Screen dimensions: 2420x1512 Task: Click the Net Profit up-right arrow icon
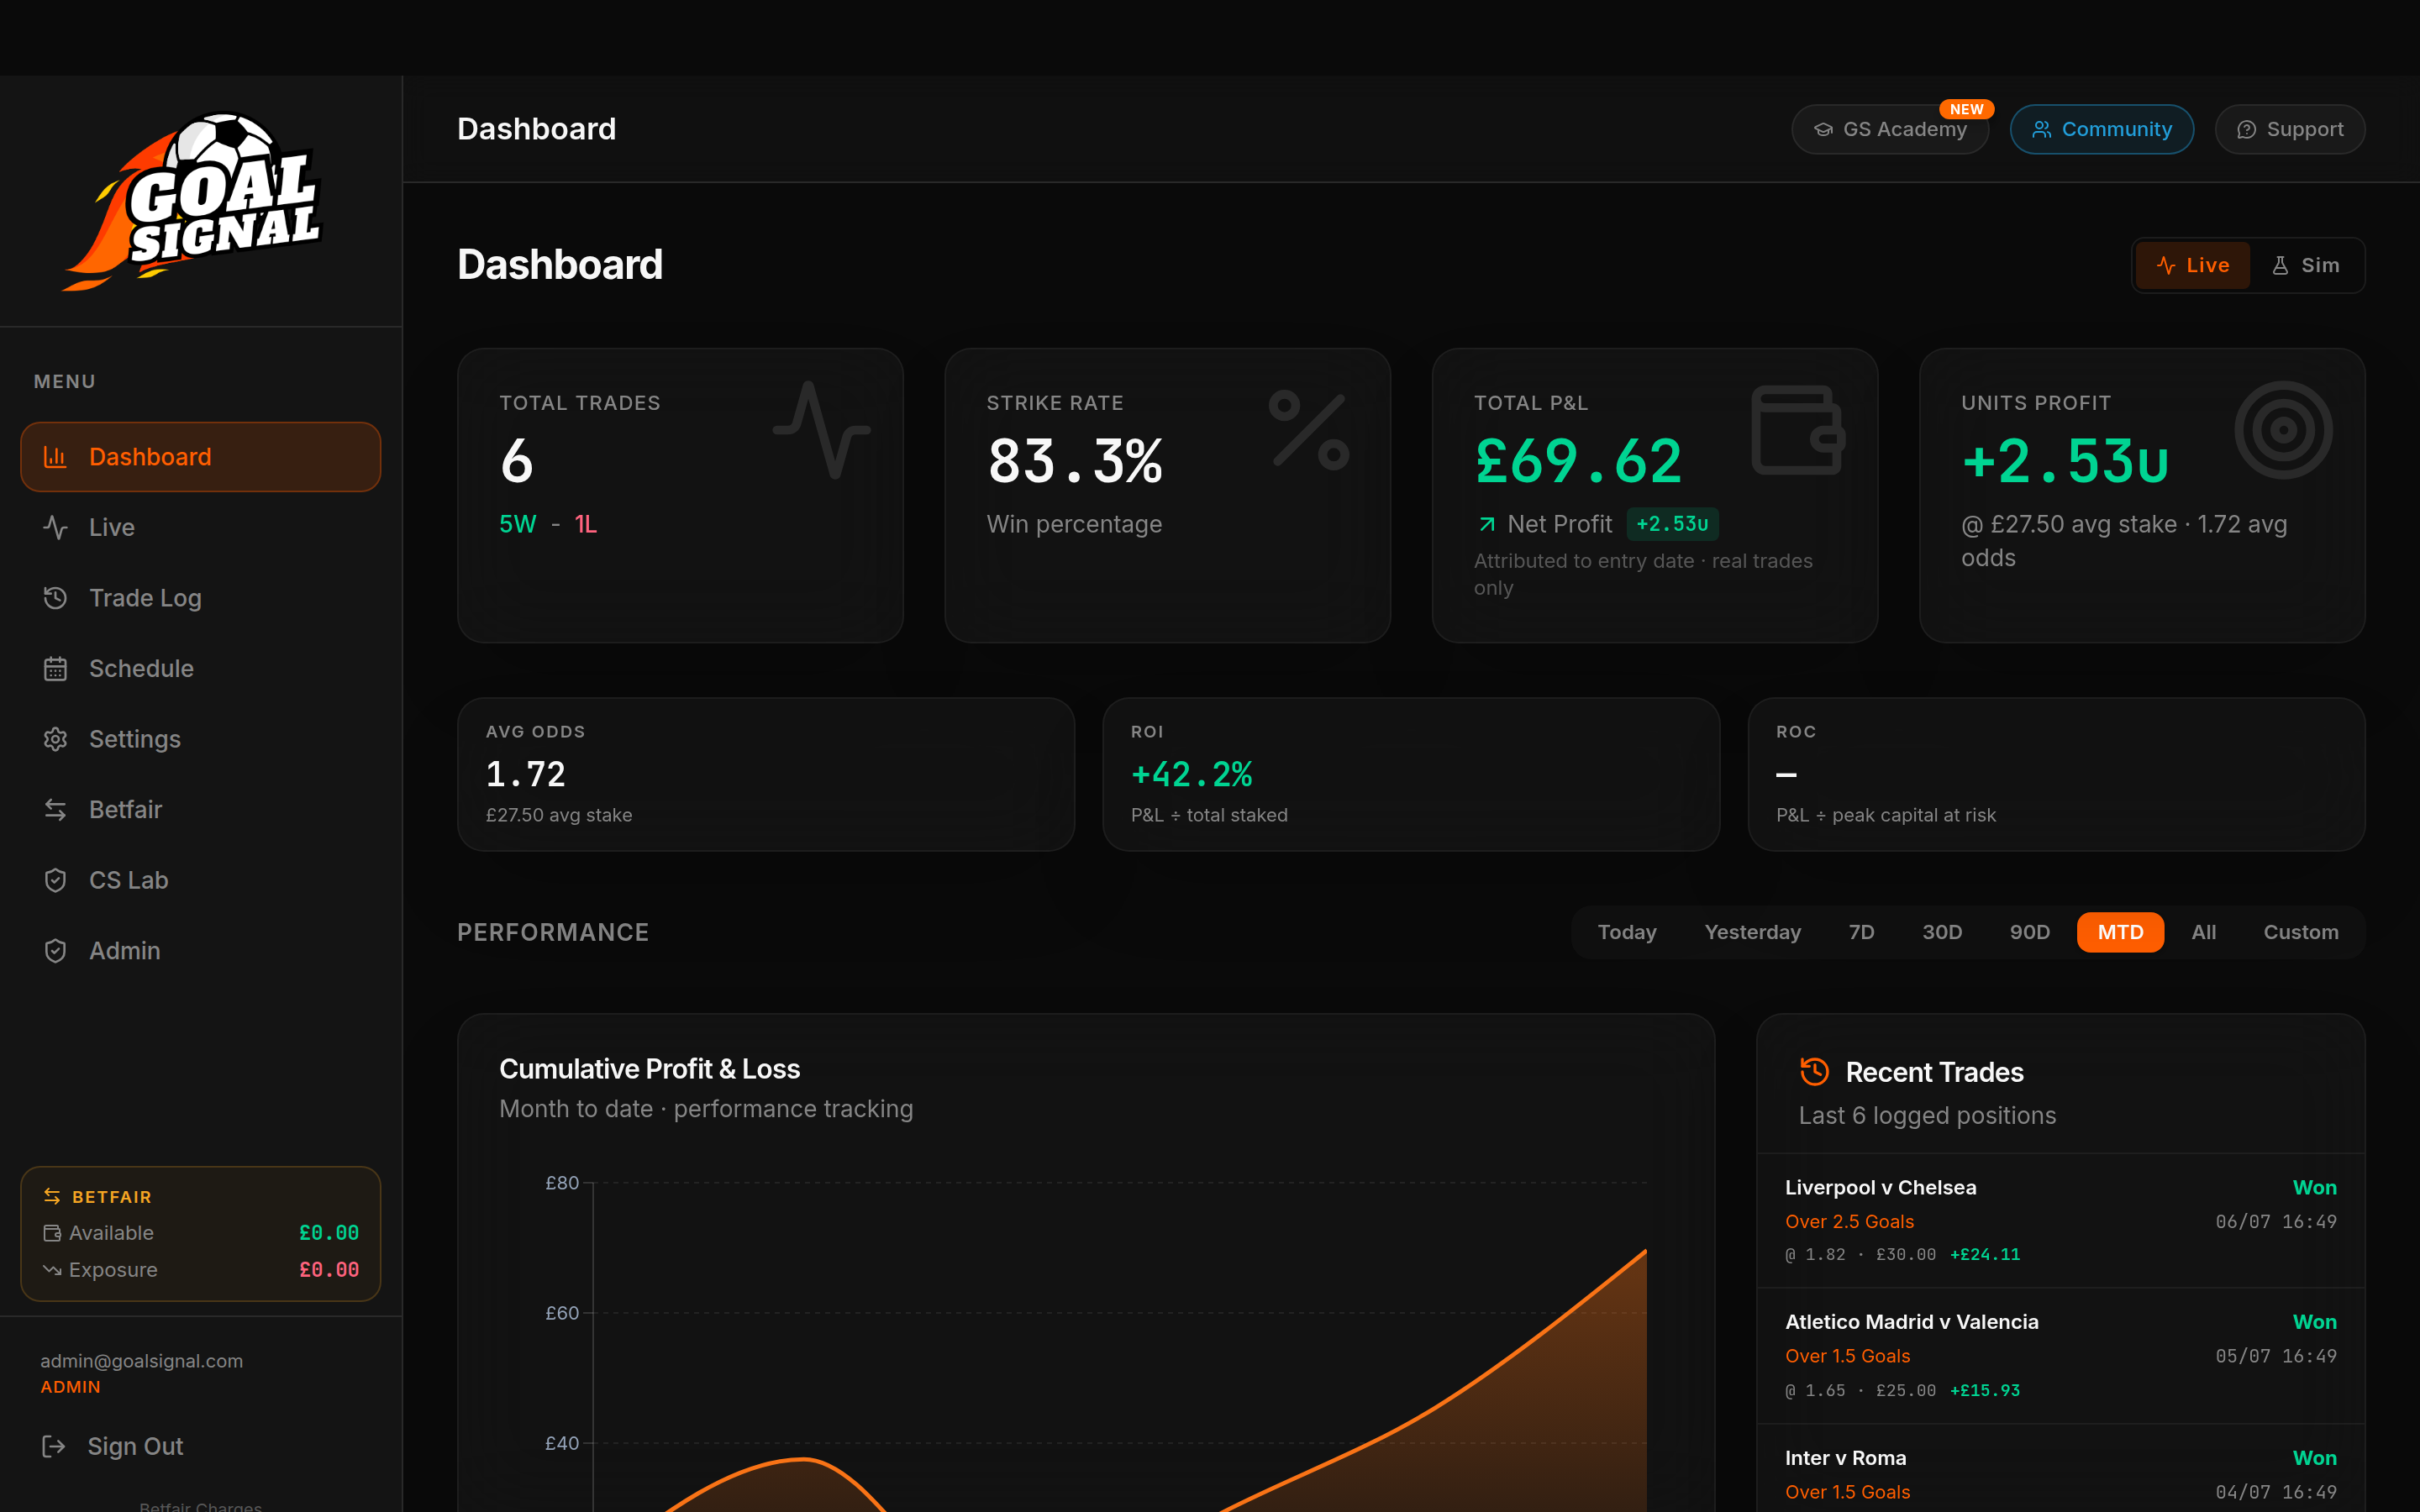click(1487, 524)
